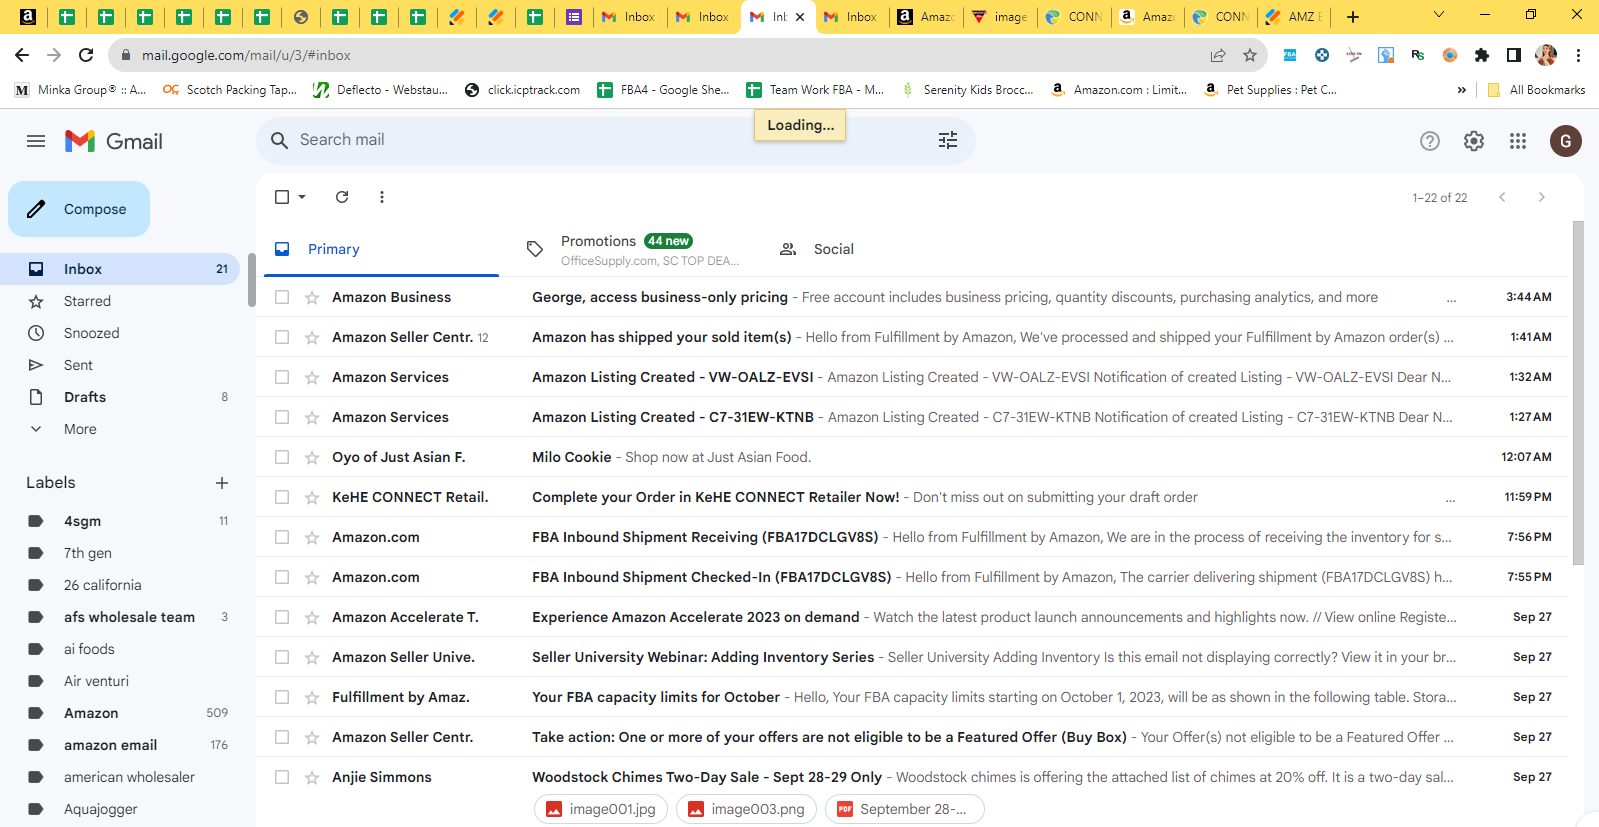
Task: Open the September 28 PDF attachment
Action: pyautogui.click(x=904, y=809)
